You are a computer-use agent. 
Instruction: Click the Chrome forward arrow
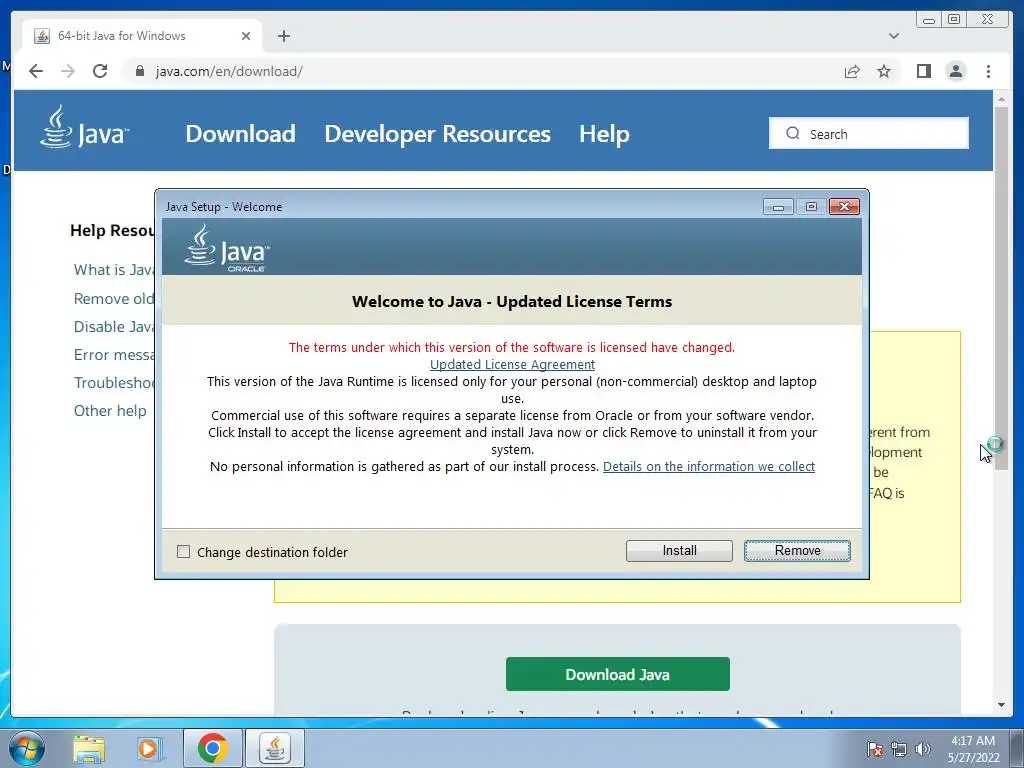coord(68,71)
